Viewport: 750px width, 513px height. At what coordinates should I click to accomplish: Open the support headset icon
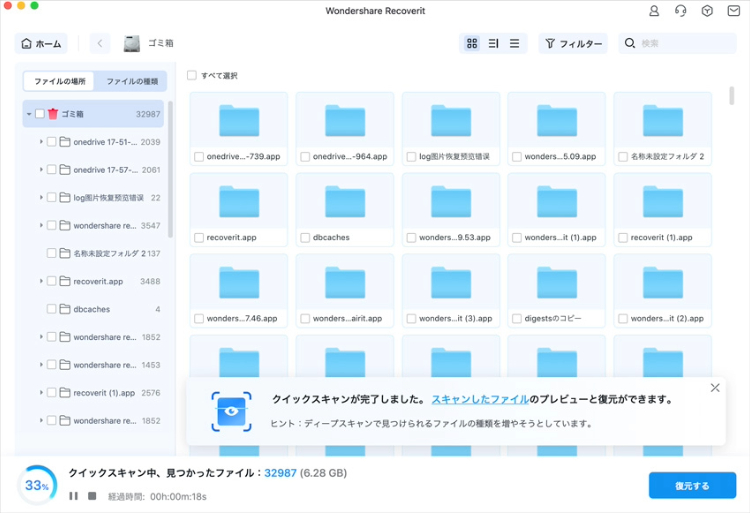681,11
